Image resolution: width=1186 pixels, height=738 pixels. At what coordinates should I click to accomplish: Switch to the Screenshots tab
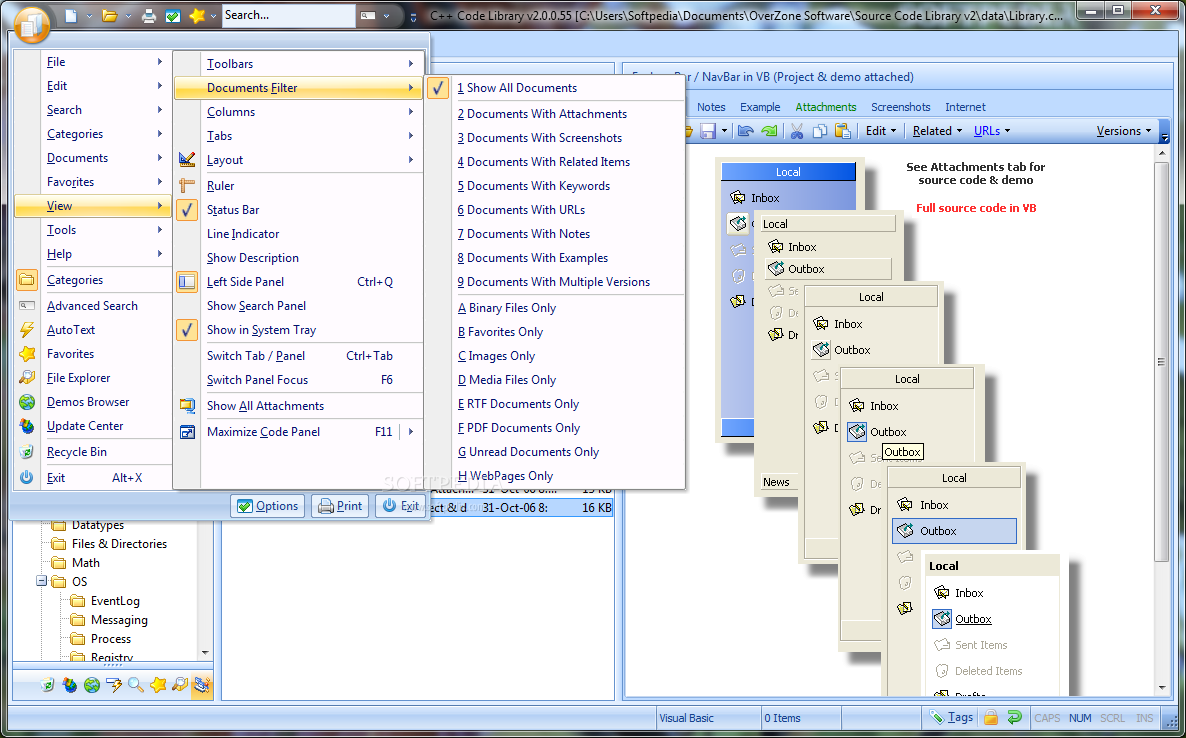(x=900, y=107)
